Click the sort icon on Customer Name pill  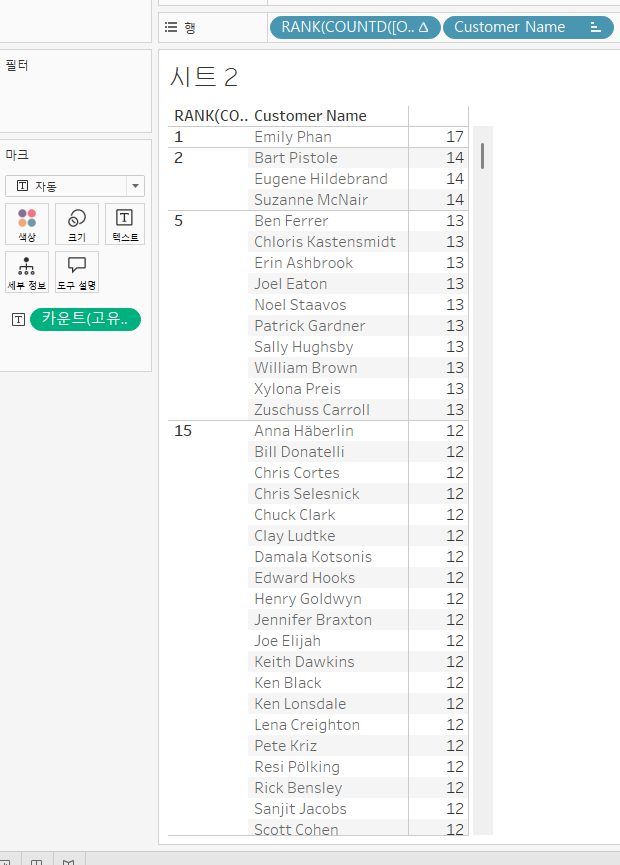point(595,27)
